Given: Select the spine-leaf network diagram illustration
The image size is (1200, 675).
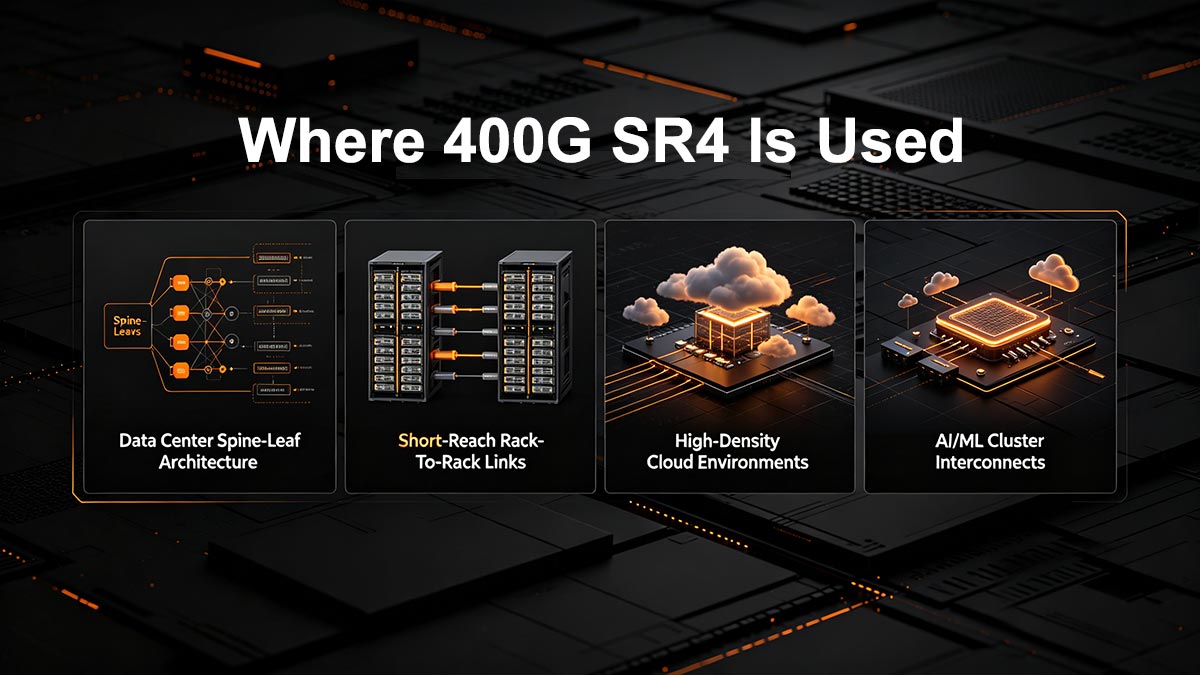Looking at the screenshot, I should pos(209,326).
